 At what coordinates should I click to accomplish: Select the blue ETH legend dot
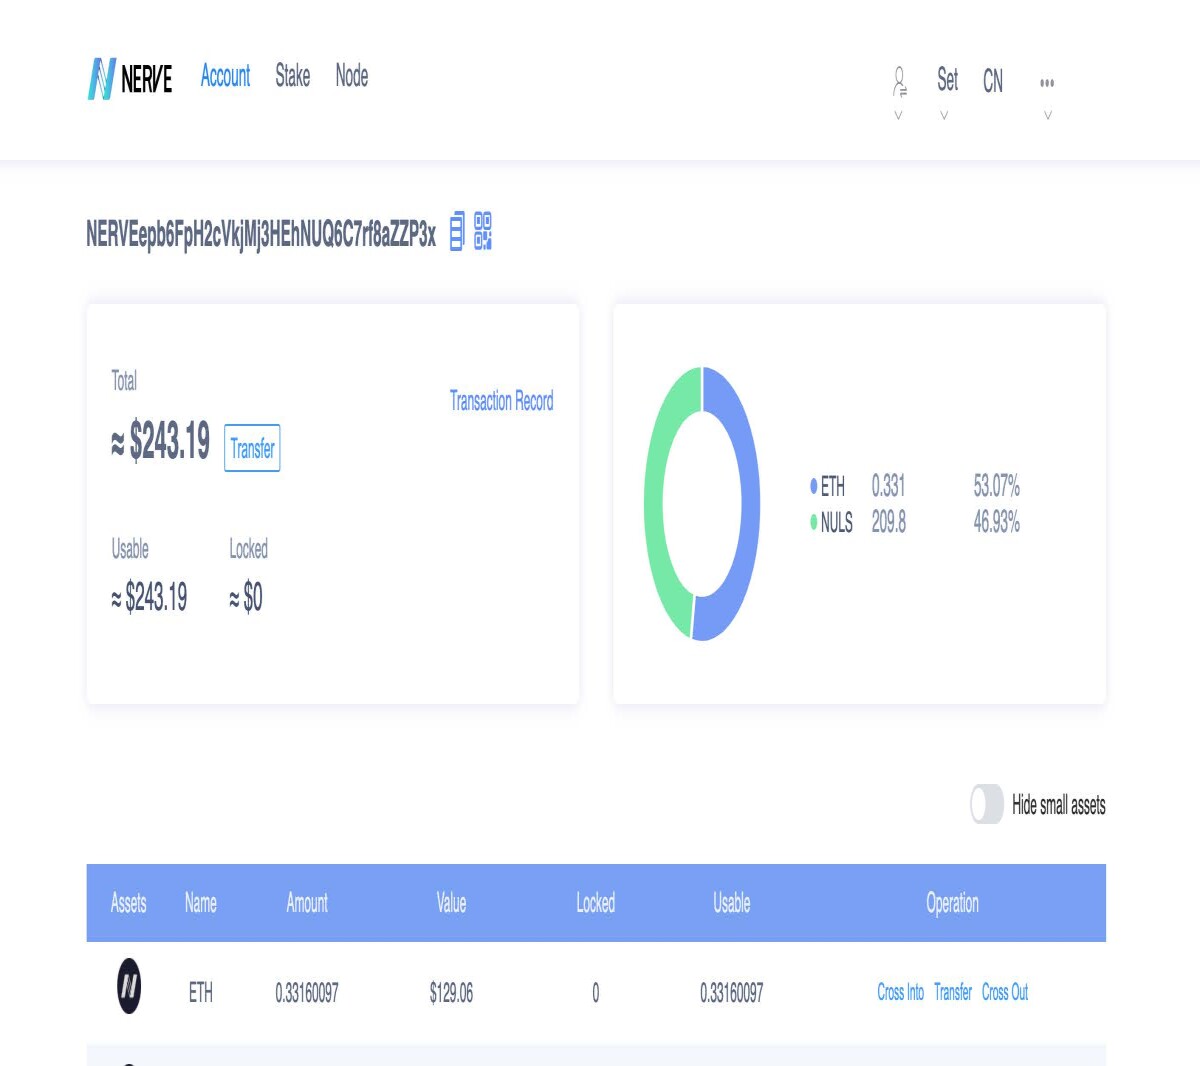(x=814, y=486)
